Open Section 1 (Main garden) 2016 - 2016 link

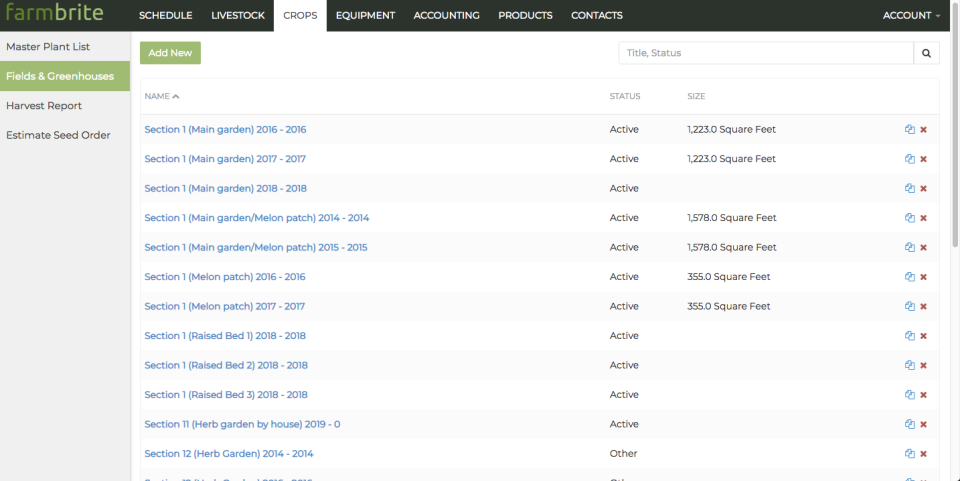[225, 129]
